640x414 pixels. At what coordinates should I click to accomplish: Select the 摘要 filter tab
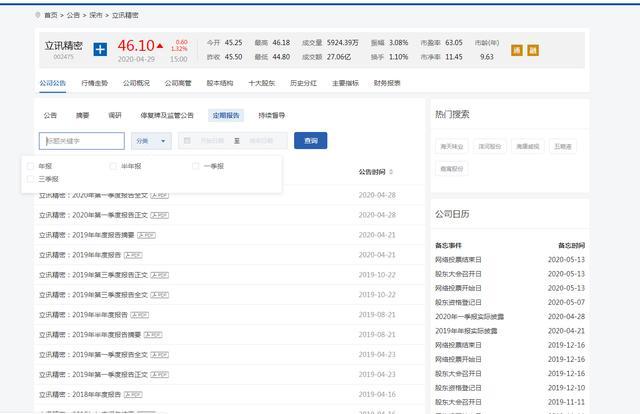[82, 116]
